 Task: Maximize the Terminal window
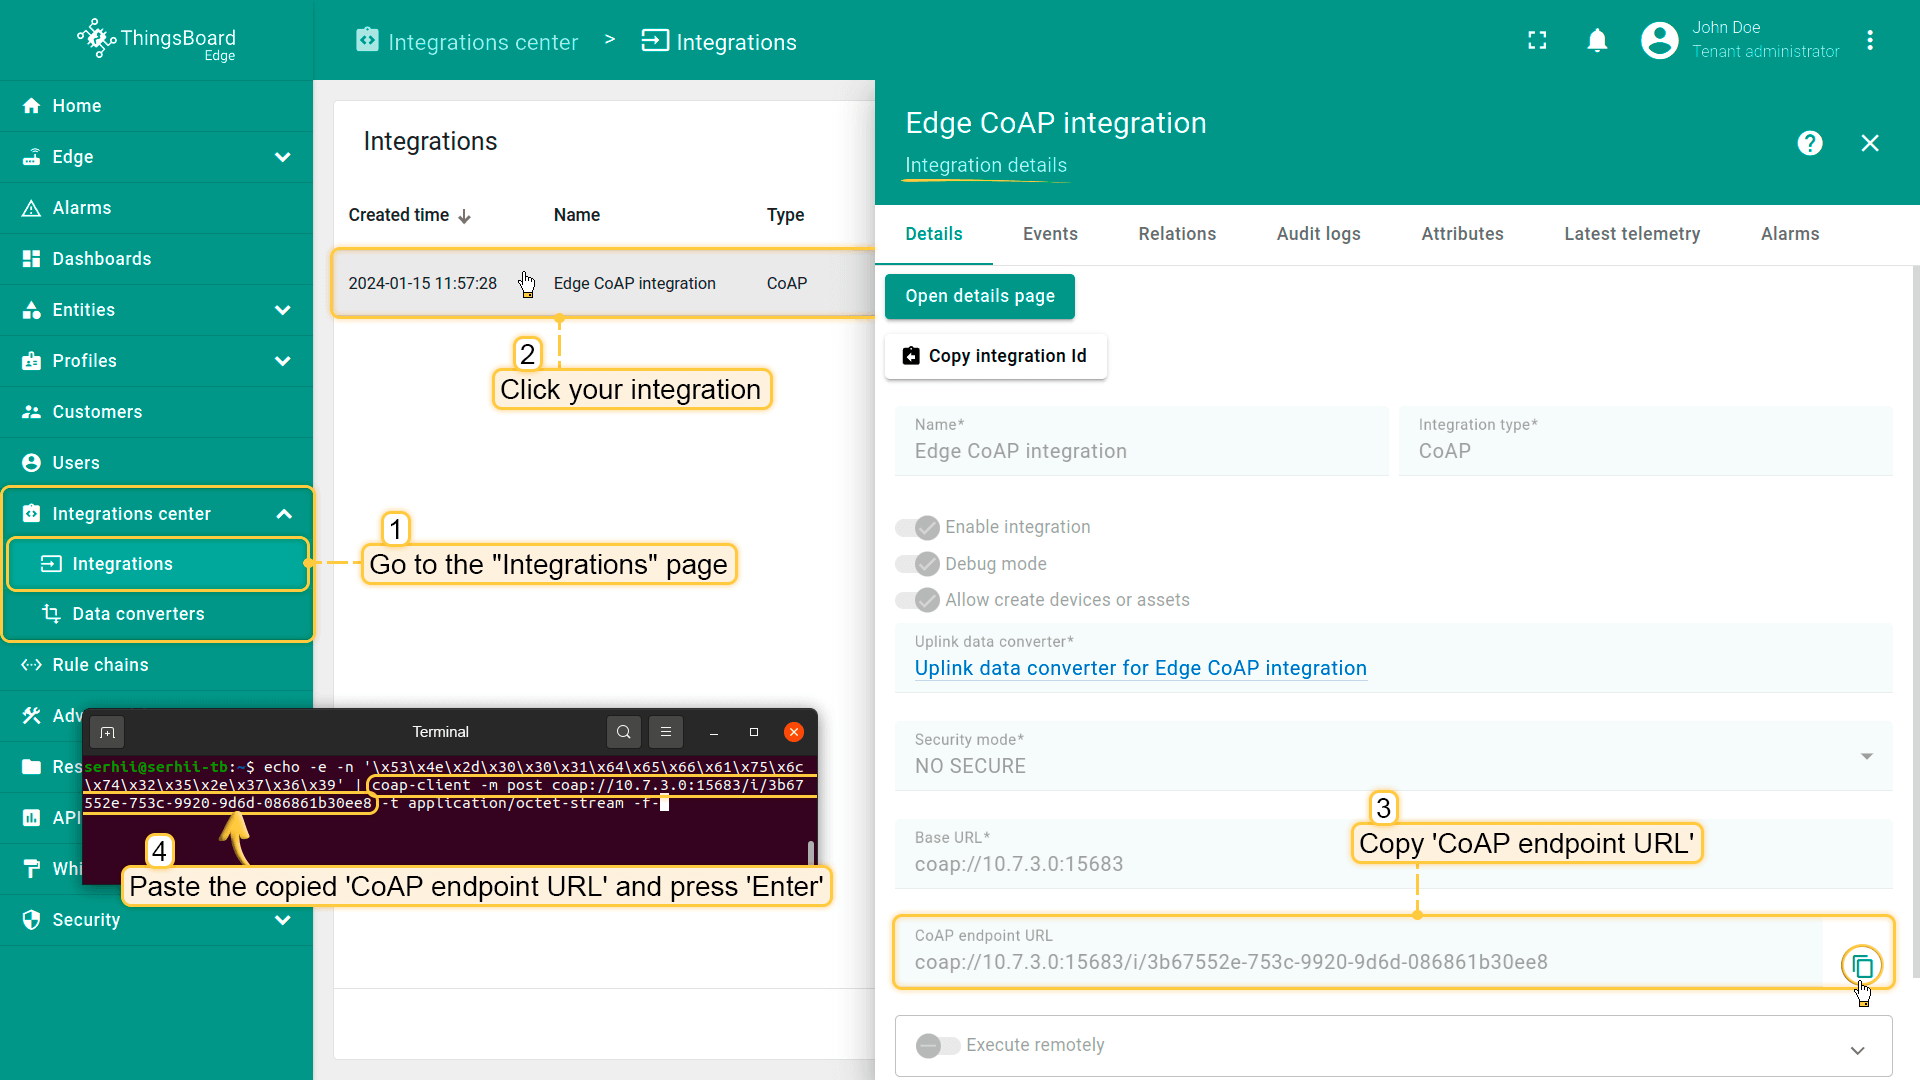(x=754, y=732)
